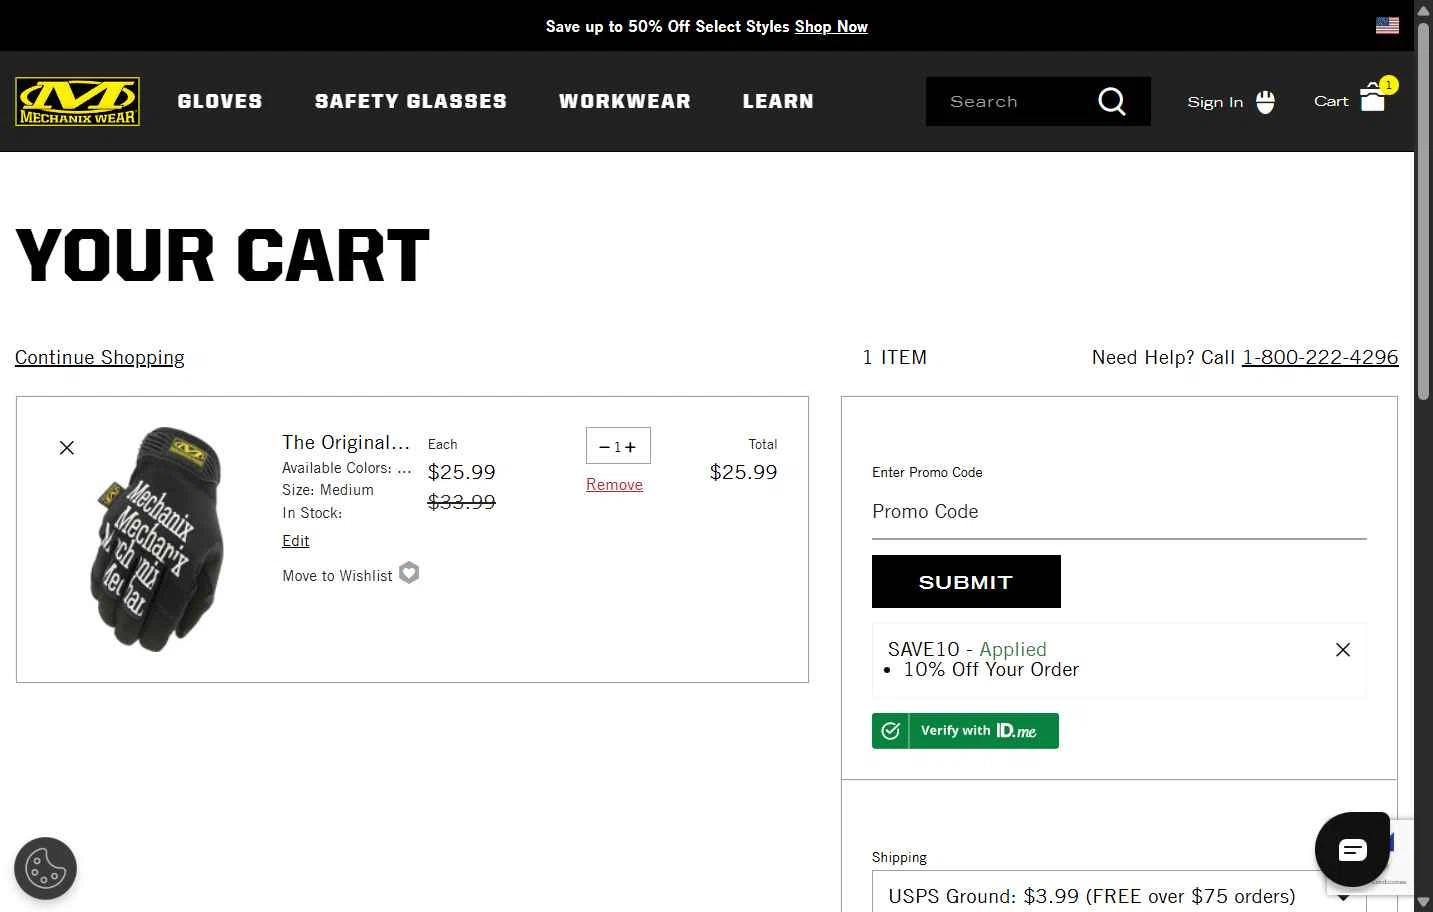
Task: Open The Original... product title
Action: coord(346,442)
